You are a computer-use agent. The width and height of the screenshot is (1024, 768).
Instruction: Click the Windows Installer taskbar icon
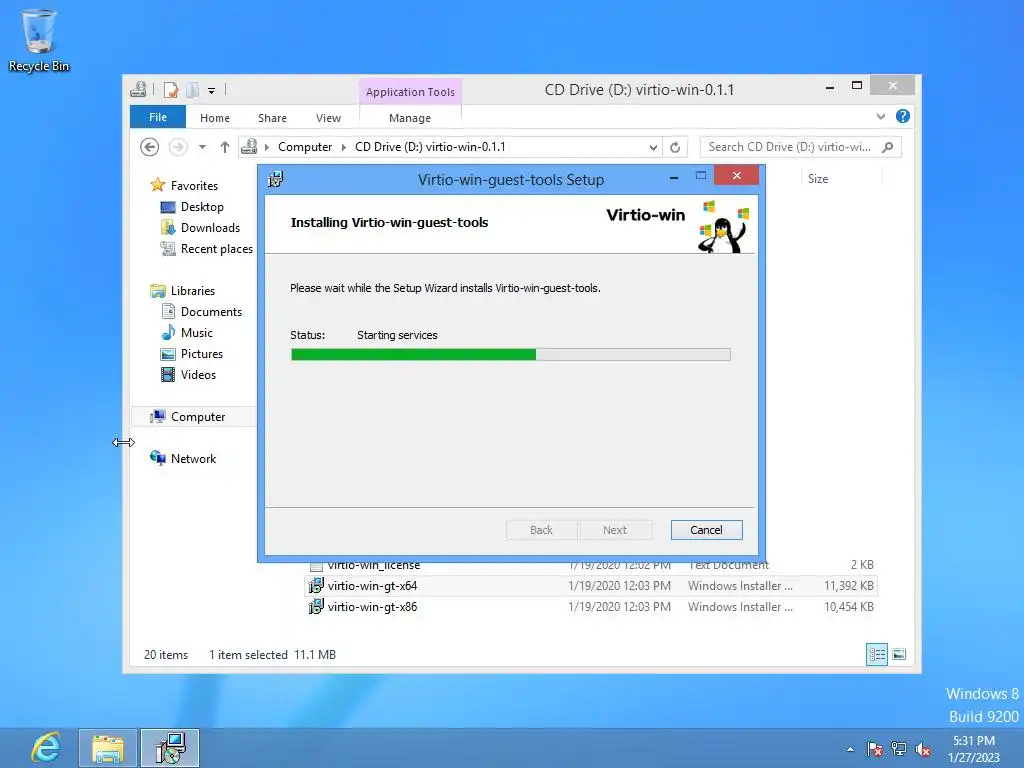tap(170, 748)
